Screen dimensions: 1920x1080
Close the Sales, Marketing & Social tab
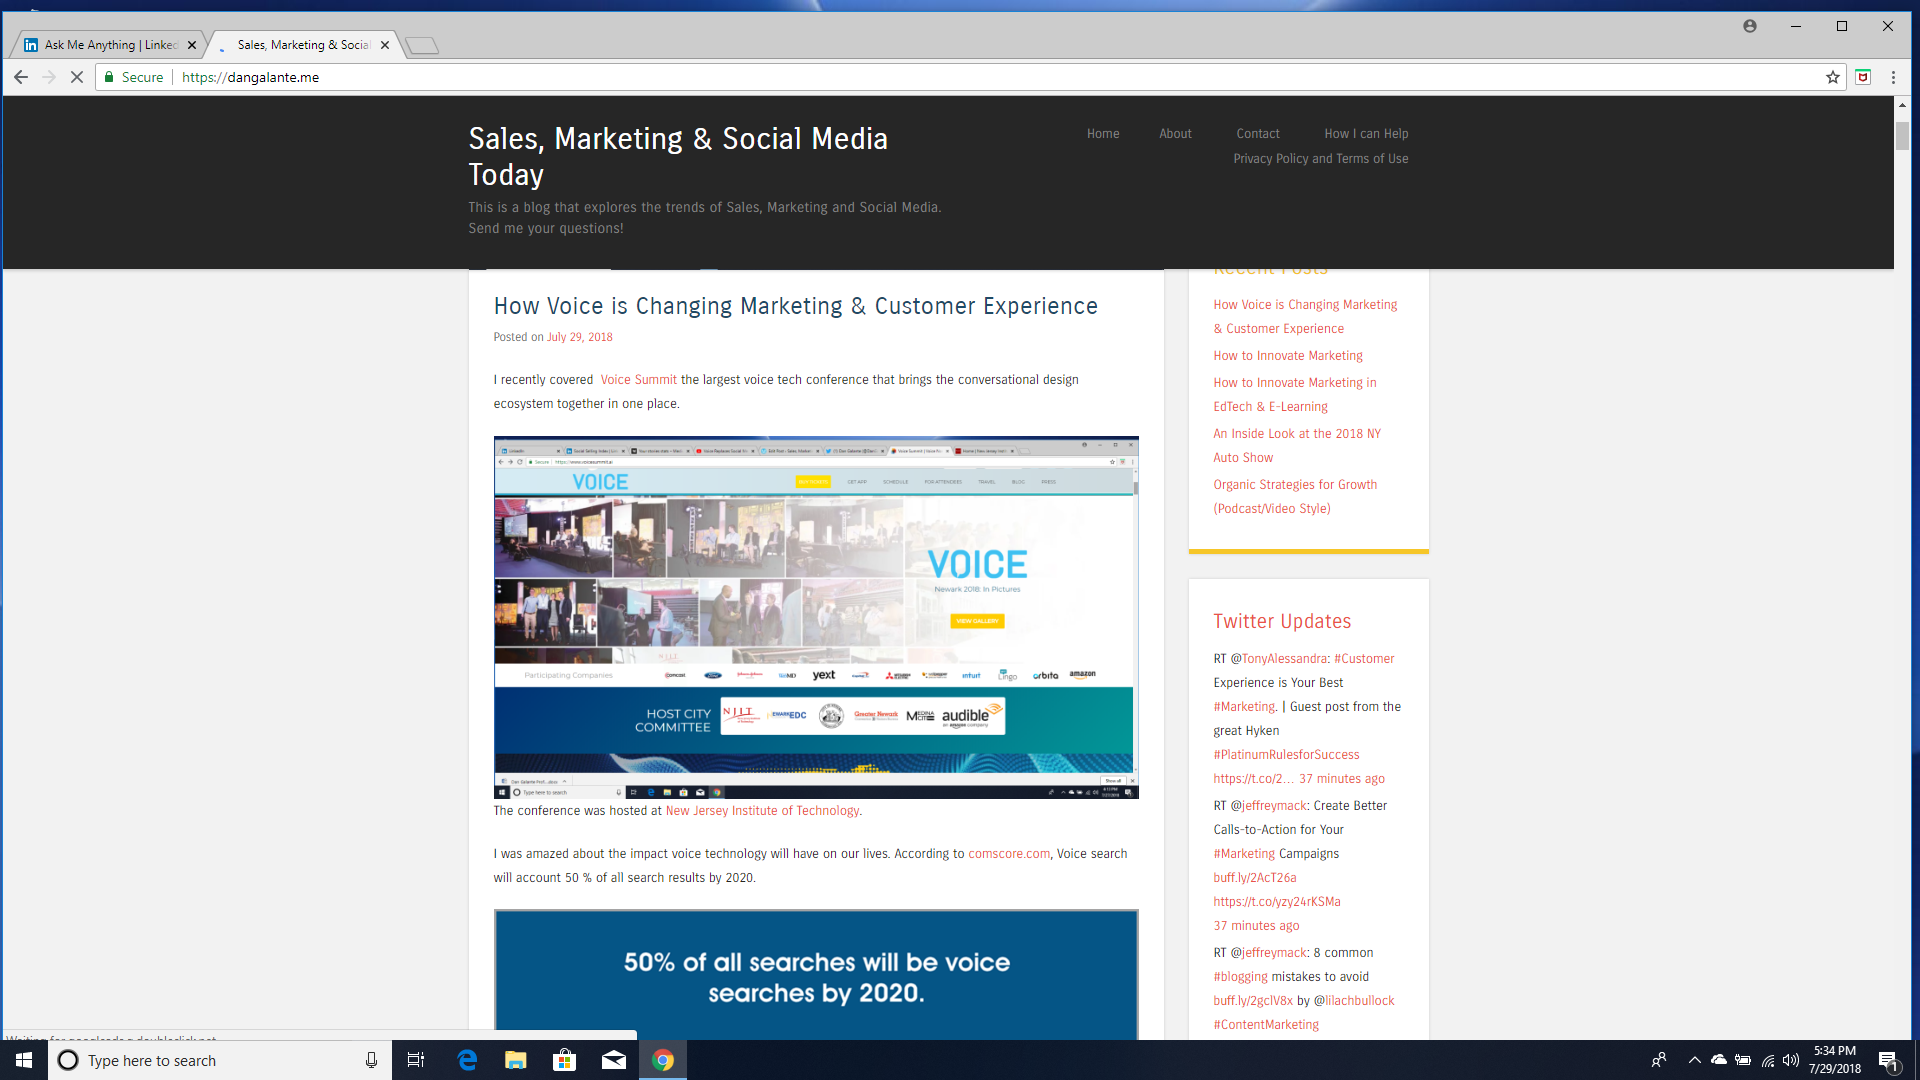coord(385,45)
